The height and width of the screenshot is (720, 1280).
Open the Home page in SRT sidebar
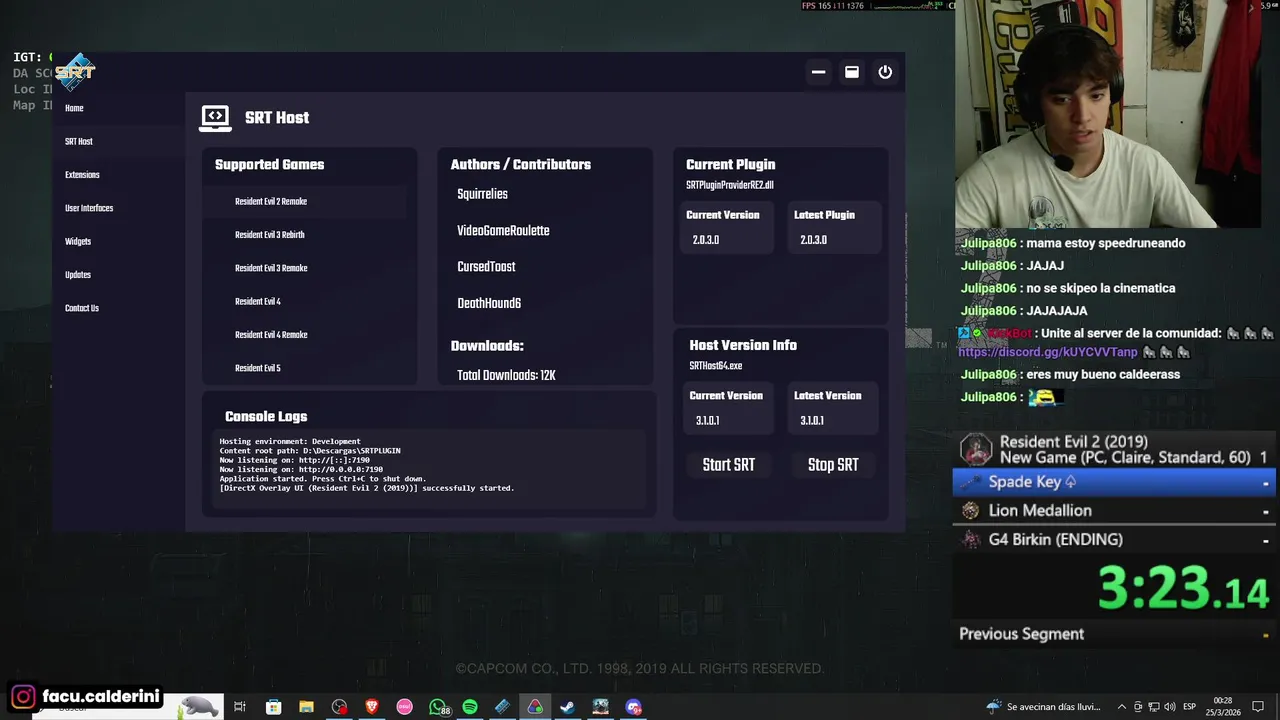click(x=74, y=108)
